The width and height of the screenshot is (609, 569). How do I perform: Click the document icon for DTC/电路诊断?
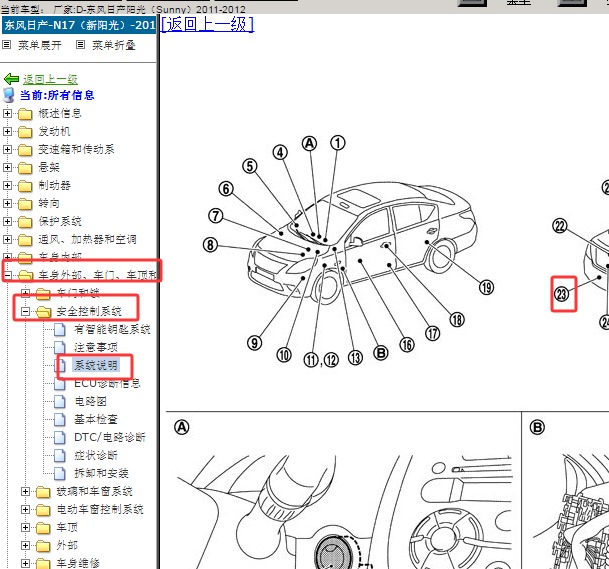click(59, 437)
